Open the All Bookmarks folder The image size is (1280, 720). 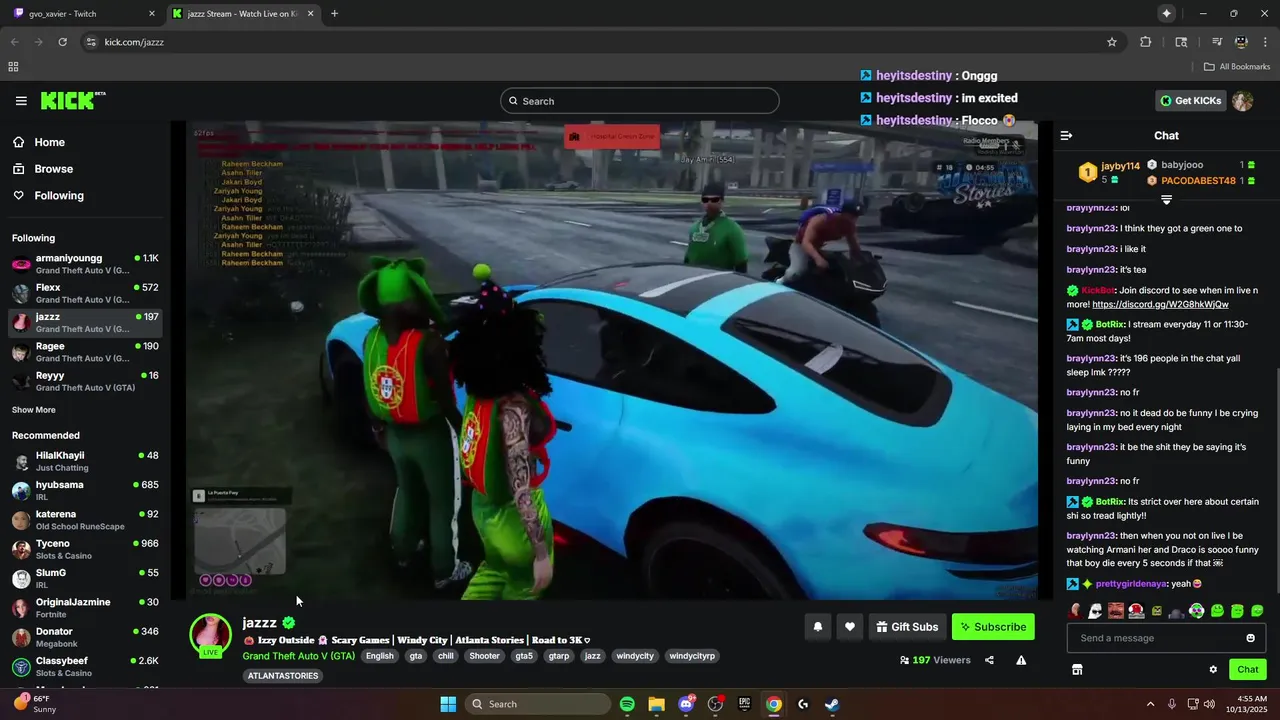(x=1236, y=67)
